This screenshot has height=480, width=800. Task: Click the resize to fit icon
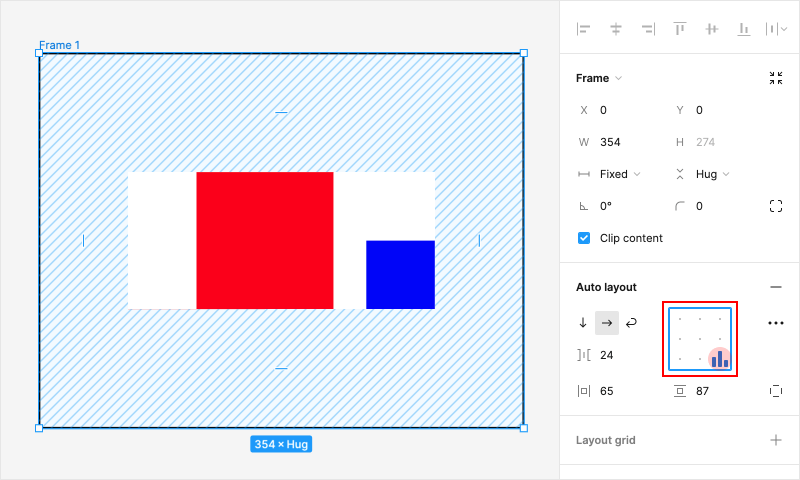pyautogui.click(x=776, y=78)
